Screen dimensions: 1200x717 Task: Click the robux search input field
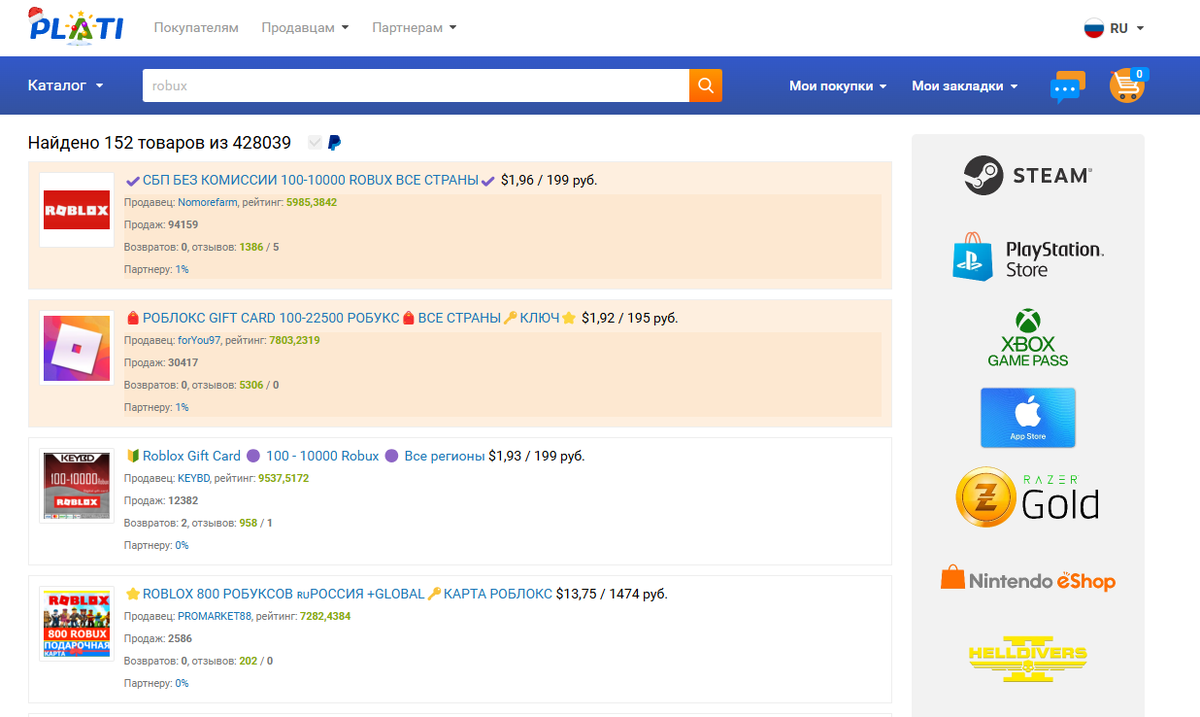[x=416, y=85]
